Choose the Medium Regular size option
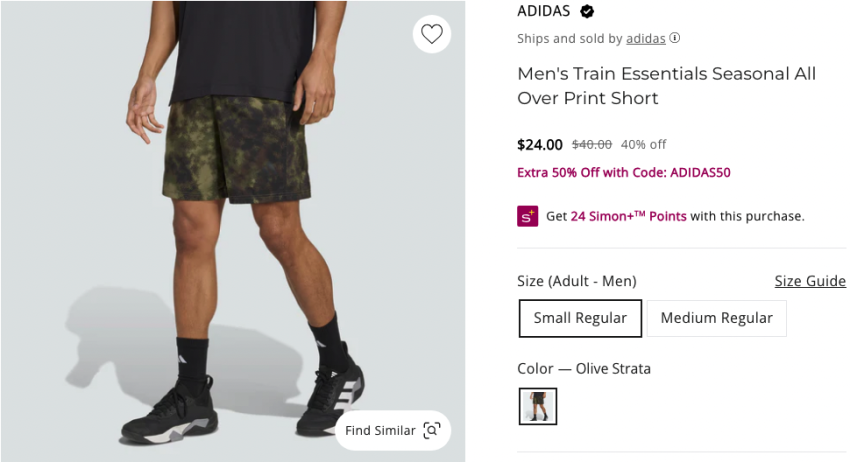Viewport: 850px width, 462px height. click(x=716, y=318)
